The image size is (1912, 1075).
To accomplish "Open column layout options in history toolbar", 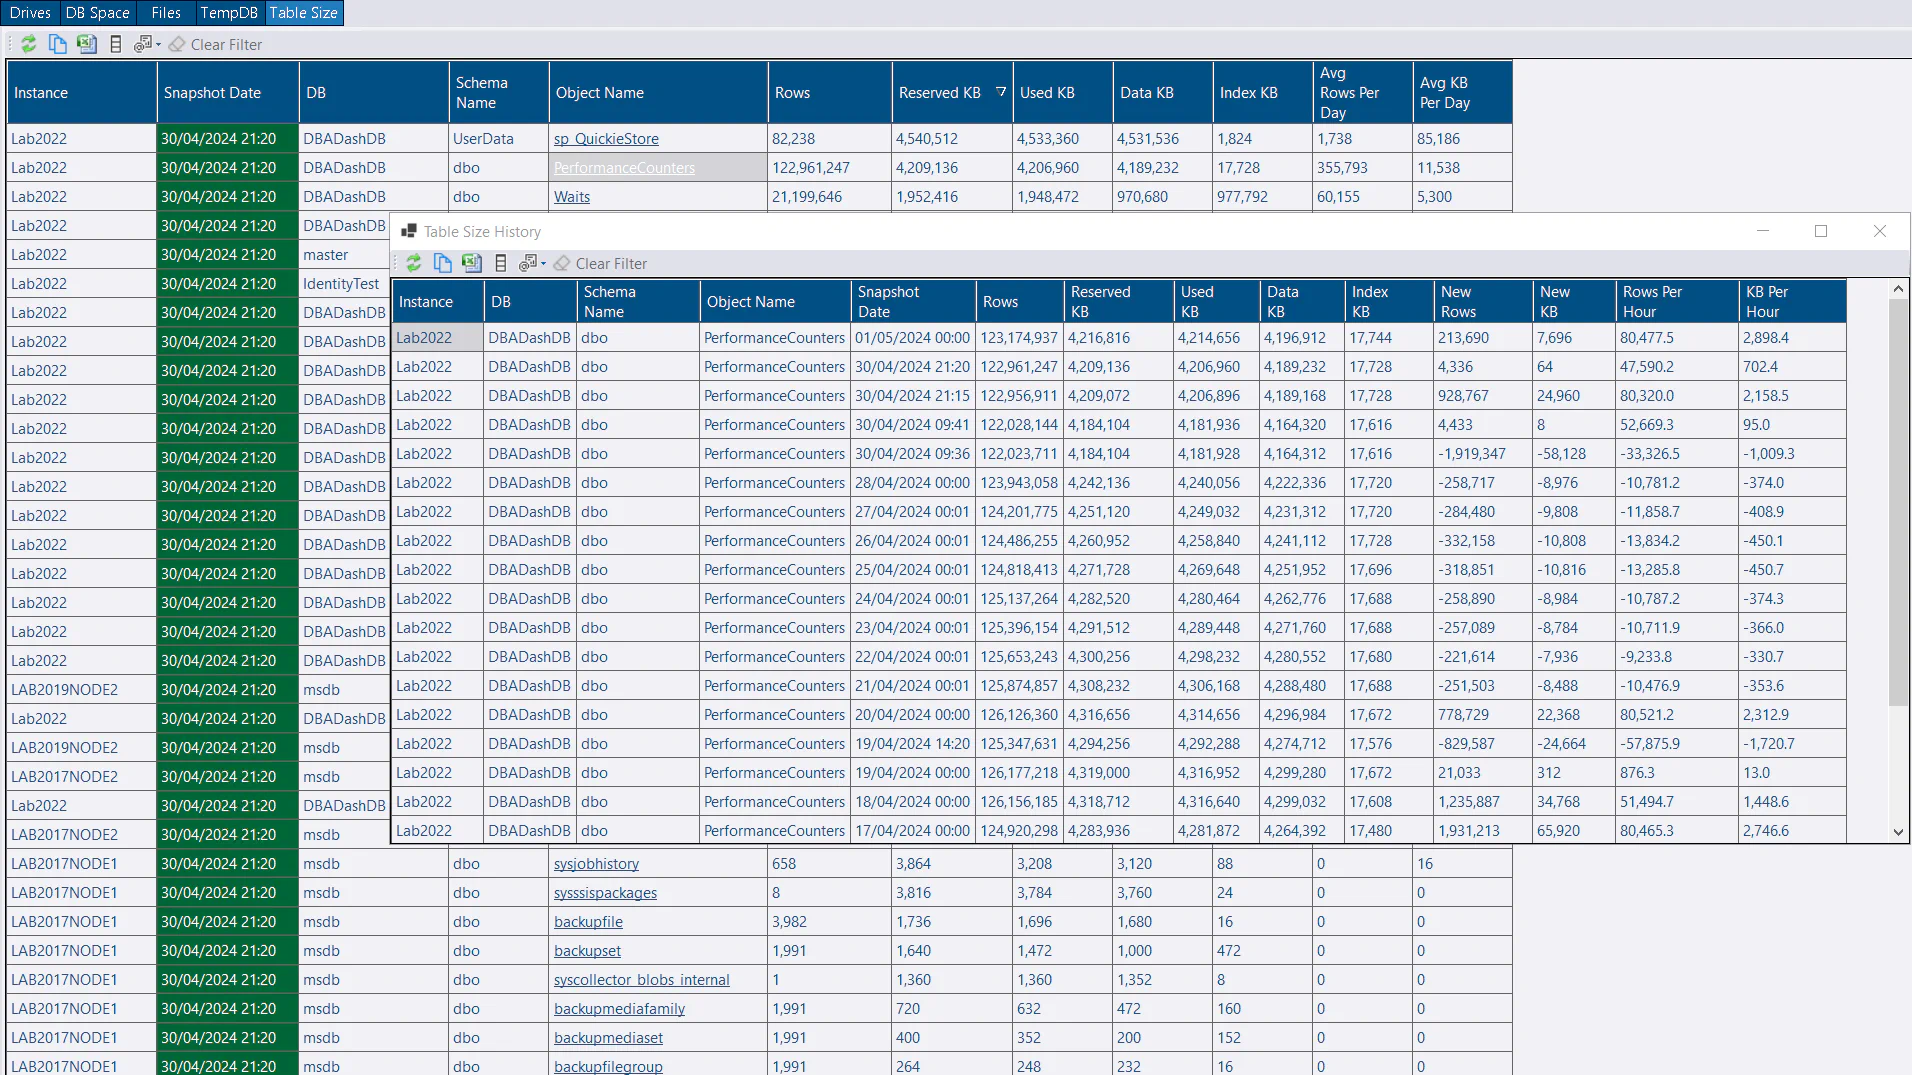I will tap(499, 263).
